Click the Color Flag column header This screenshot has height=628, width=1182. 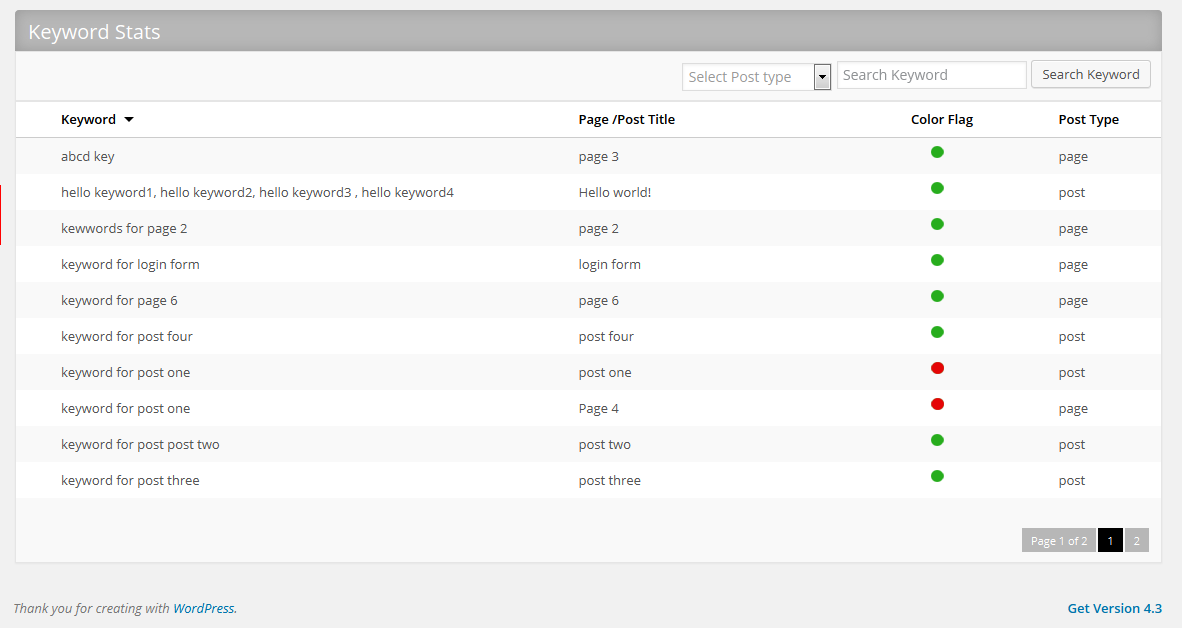click(941, 120)
